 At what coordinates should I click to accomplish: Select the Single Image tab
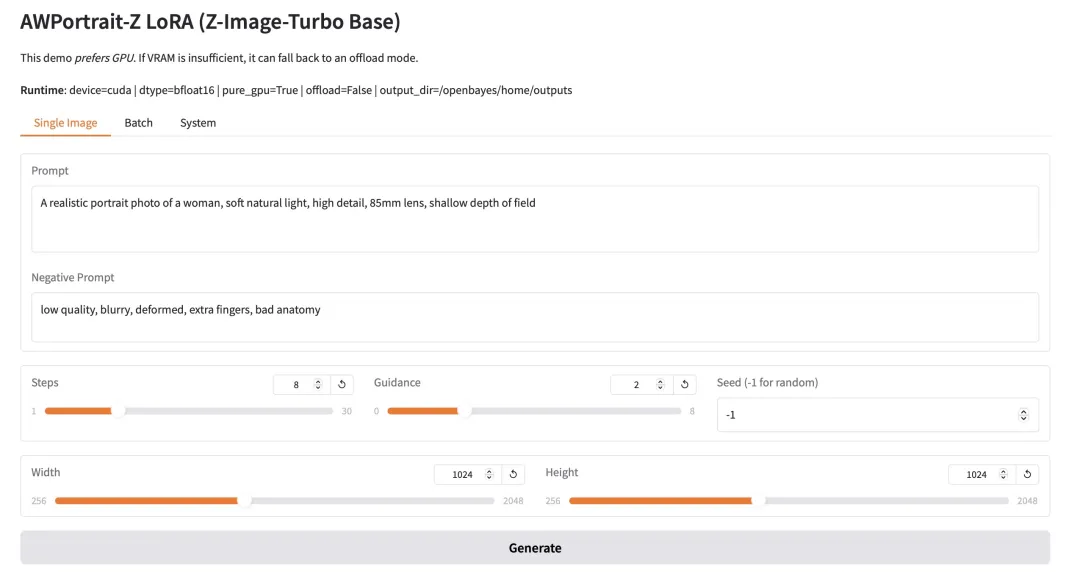point(66,123)
